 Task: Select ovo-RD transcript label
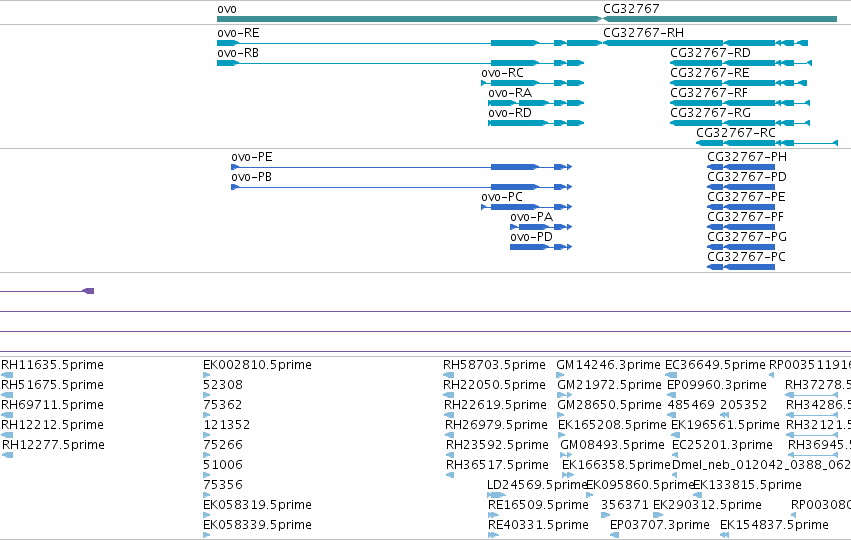point(510,113)
